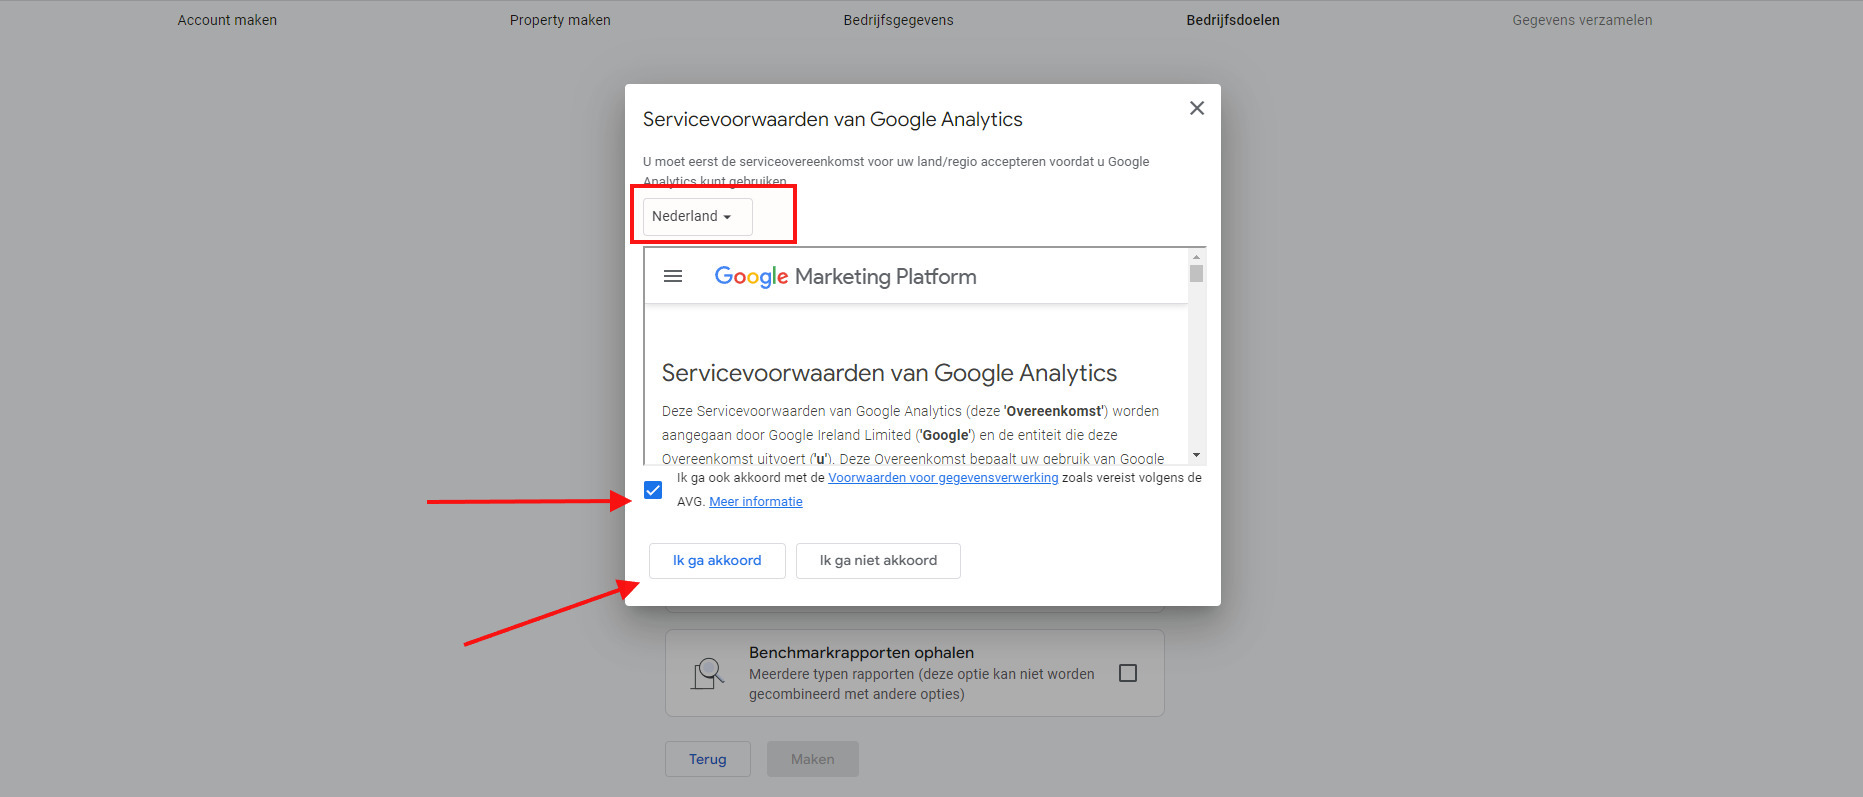Toggle the AVG data processing checkbox
Screen dimensions: 1863x797
653,490
